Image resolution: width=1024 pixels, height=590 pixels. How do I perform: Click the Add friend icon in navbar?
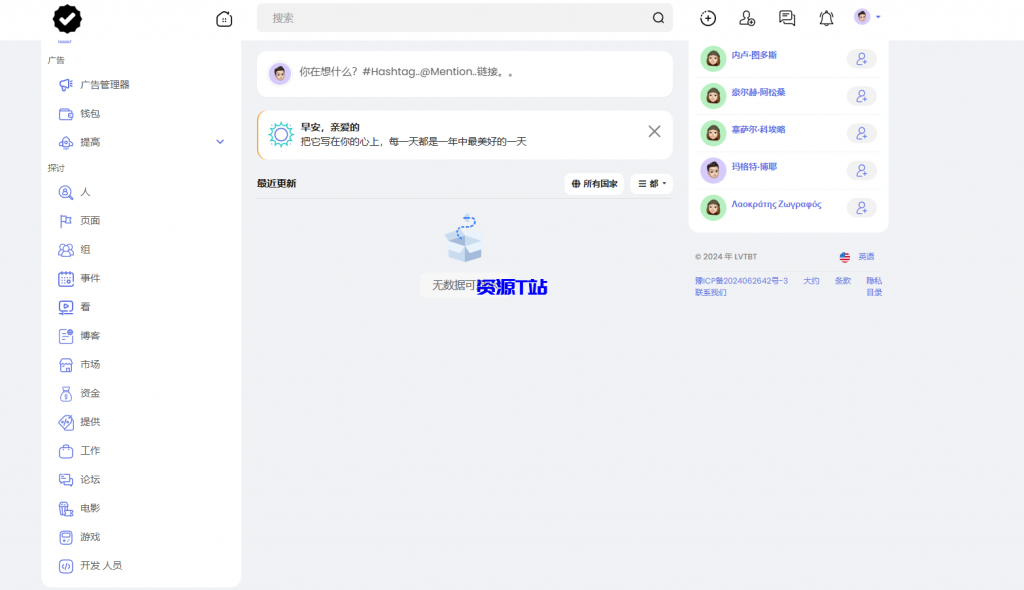747,18
